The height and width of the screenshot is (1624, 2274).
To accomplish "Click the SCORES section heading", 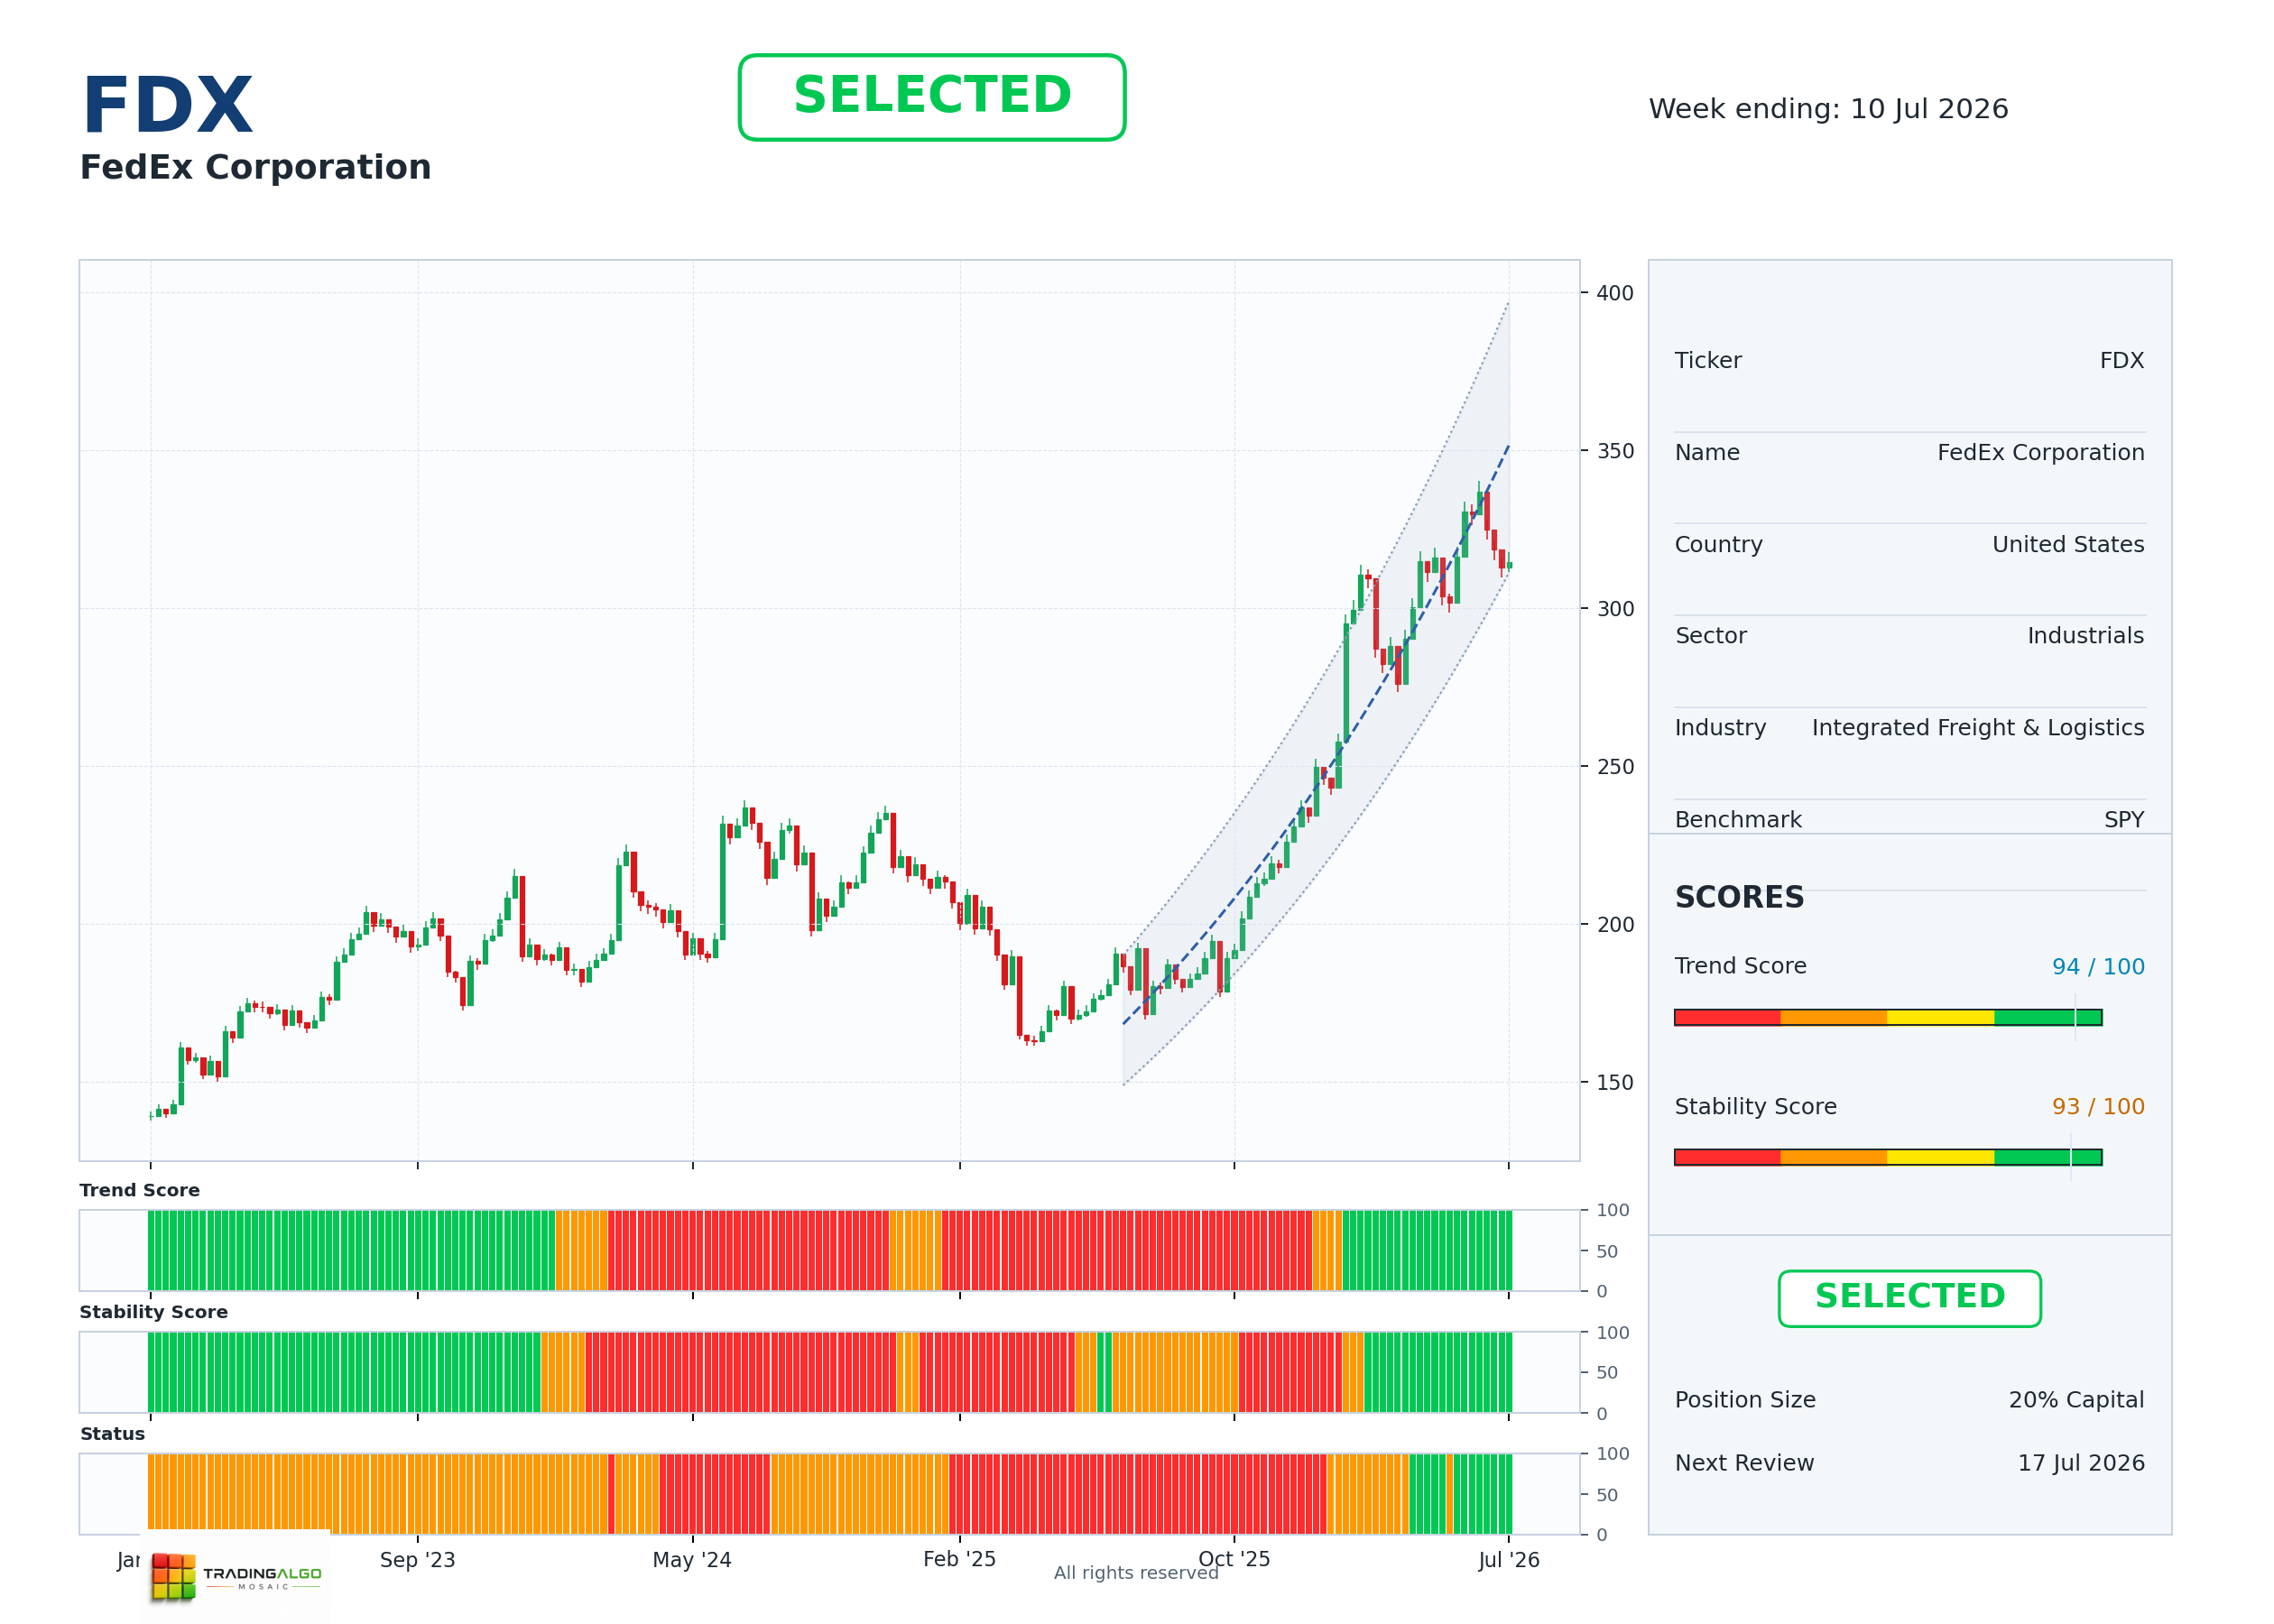I will (x=1739, y=897).
